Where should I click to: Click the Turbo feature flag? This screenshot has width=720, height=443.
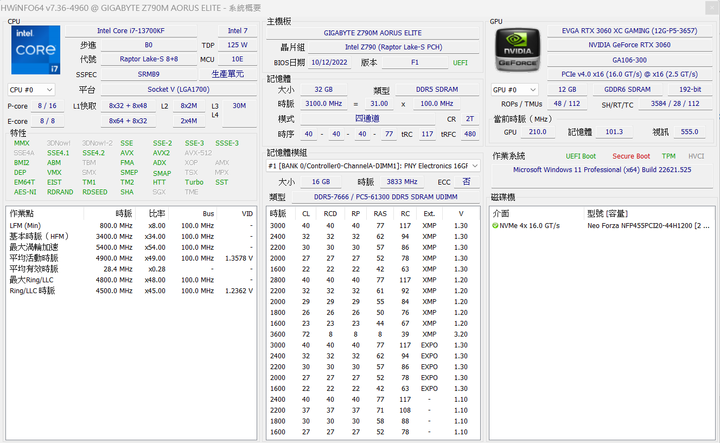[x=194, y=182]
